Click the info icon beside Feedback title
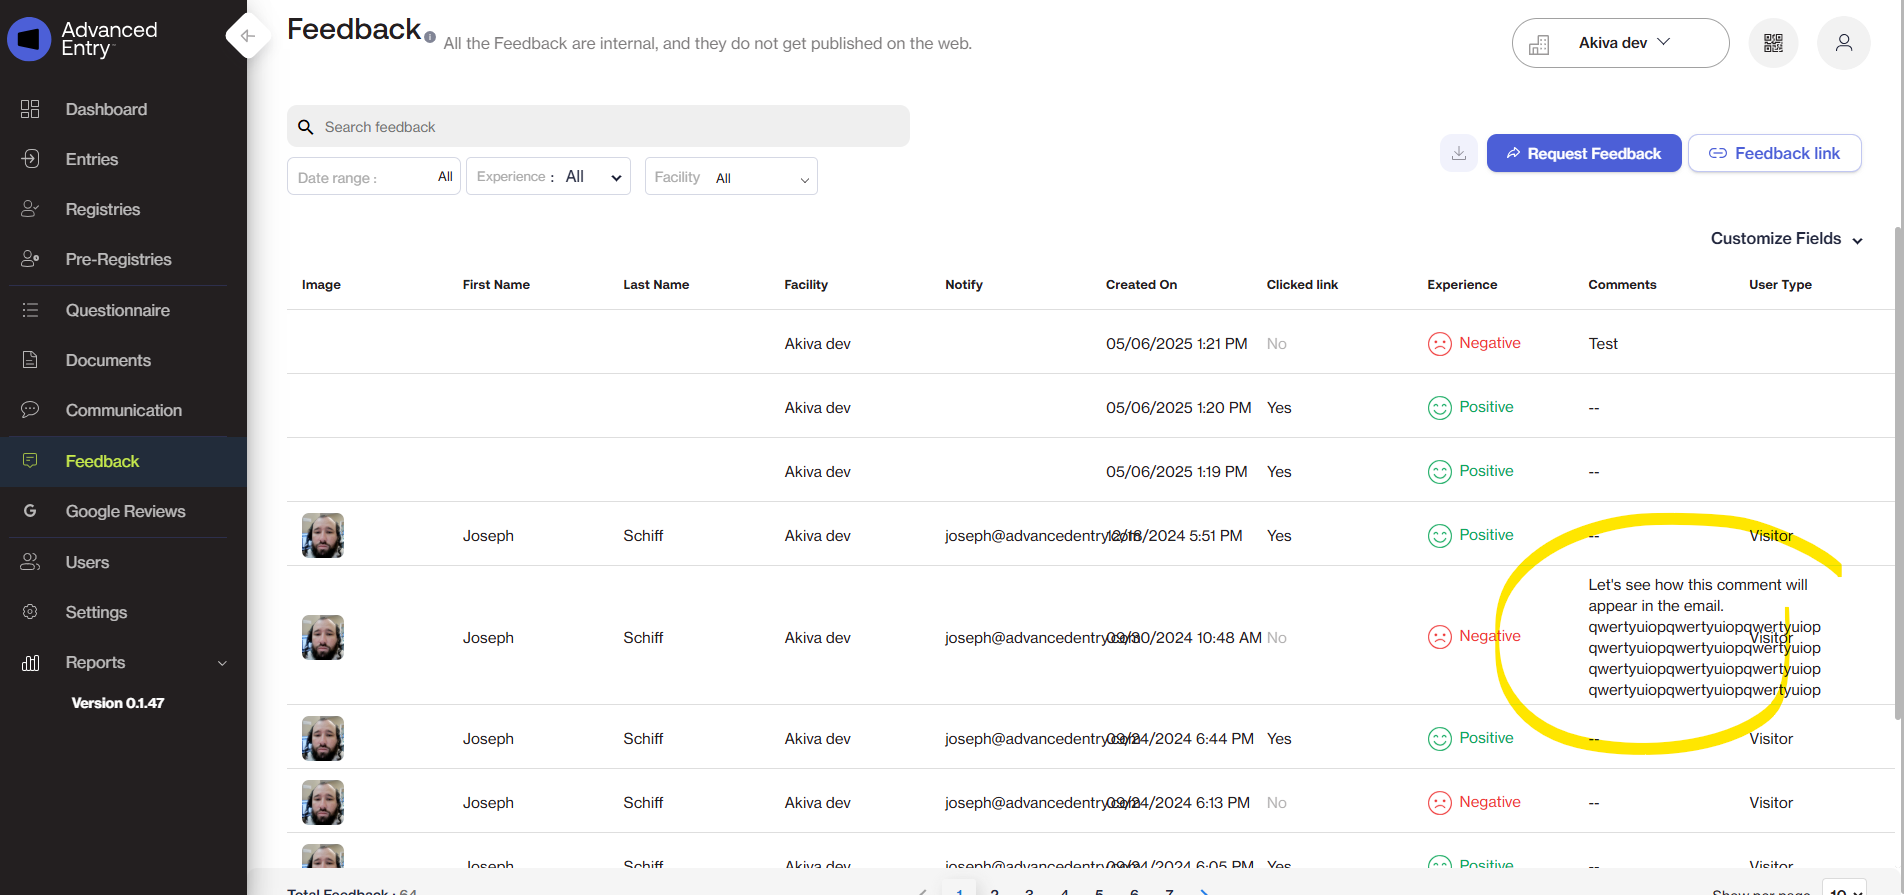Image resolution: width=1904 pixels, height=895 pixels. click(430, 37)
